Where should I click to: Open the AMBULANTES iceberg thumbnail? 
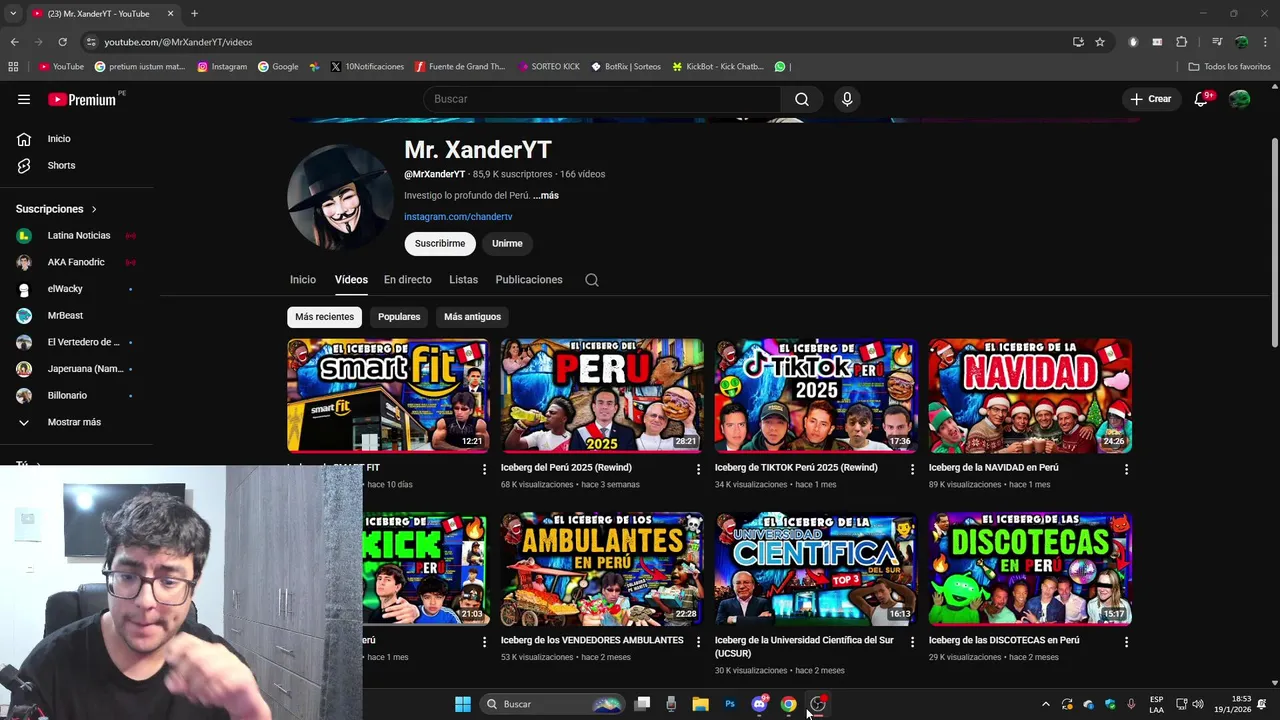click(602, 569)
